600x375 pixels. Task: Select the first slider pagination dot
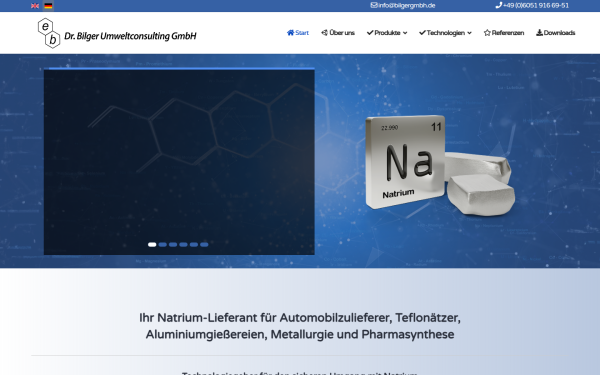[152, 245]
